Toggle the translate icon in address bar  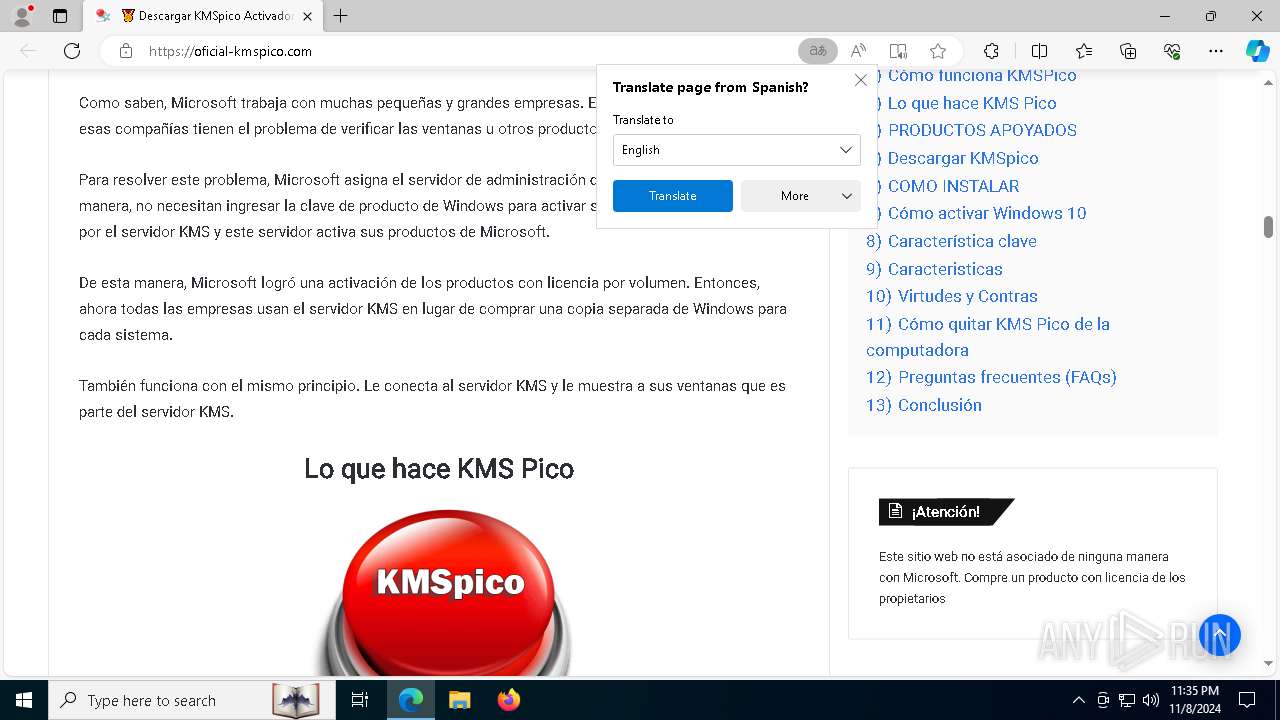coord(818,51)
